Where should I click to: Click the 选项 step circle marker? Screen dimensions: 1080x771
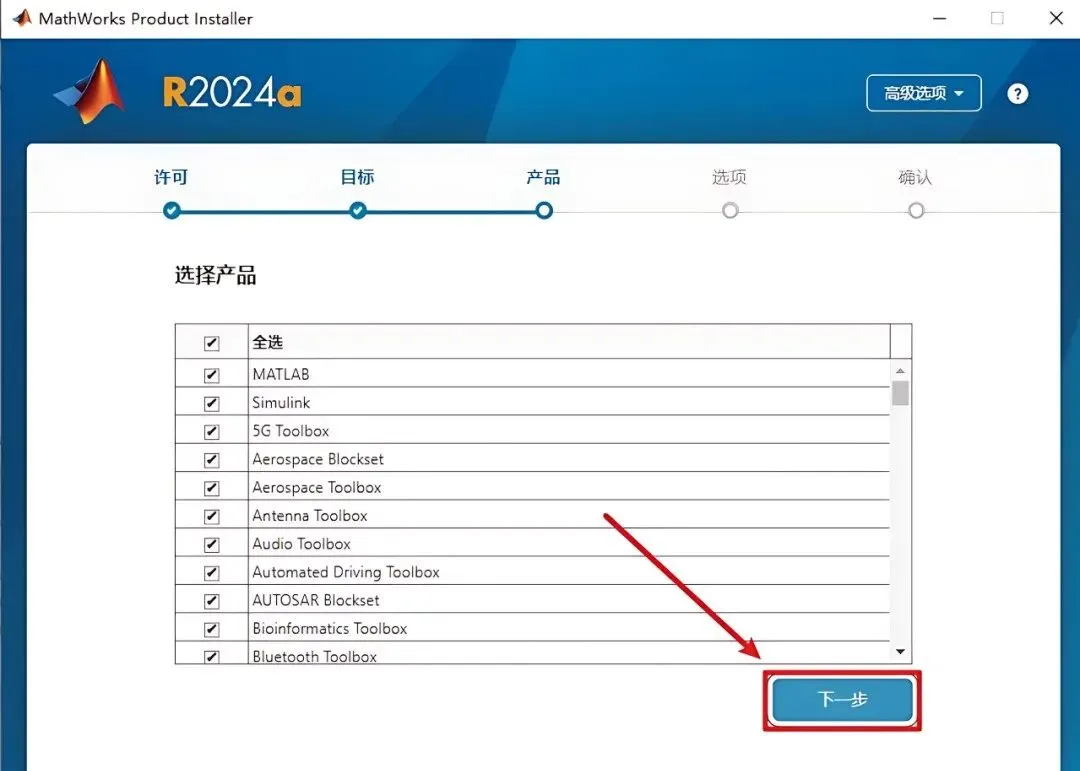pos(730,210)
